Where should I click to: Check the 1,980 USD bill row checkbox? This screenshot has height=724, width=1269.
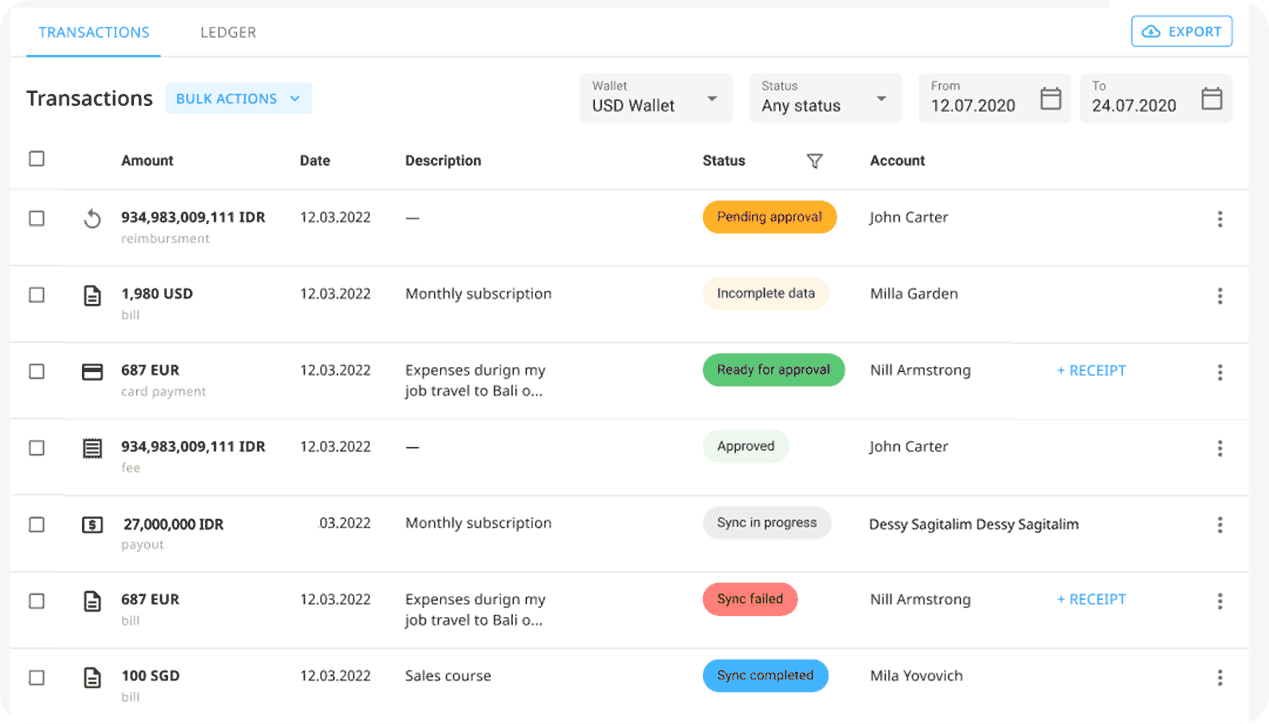click(x=37, y=295)
